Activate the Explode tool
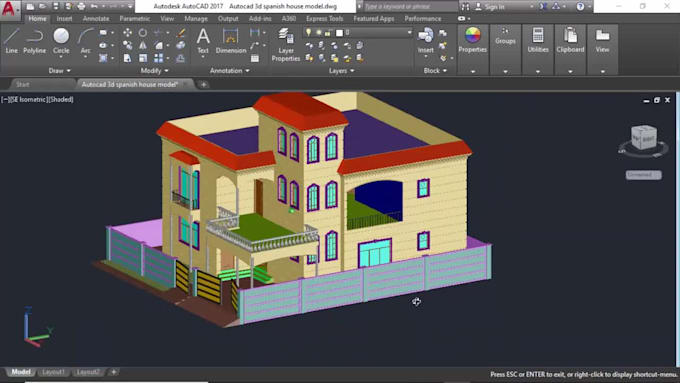680x383 pixels. pos(181,45)
